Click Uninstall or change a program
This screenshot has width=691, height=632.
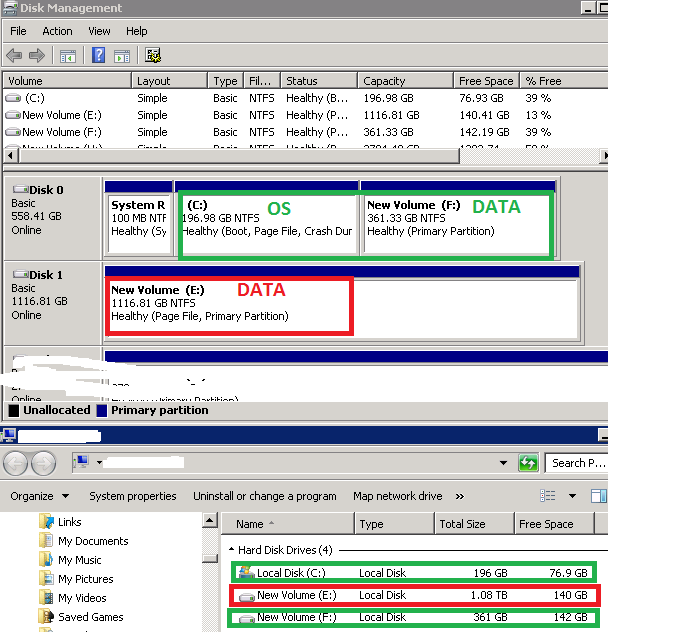pos(264,496)
